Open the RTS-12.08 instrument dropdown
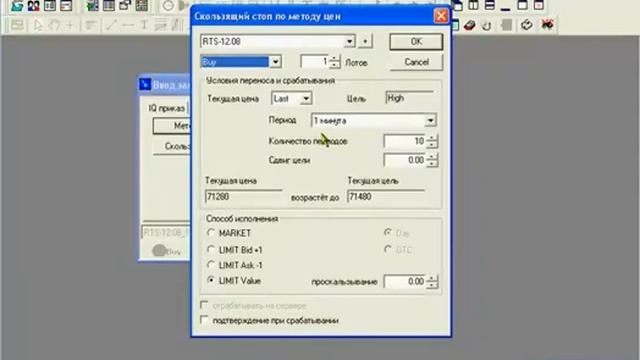Image resolution: width=640 pixels, height=360 pixels. click(349, 41)
